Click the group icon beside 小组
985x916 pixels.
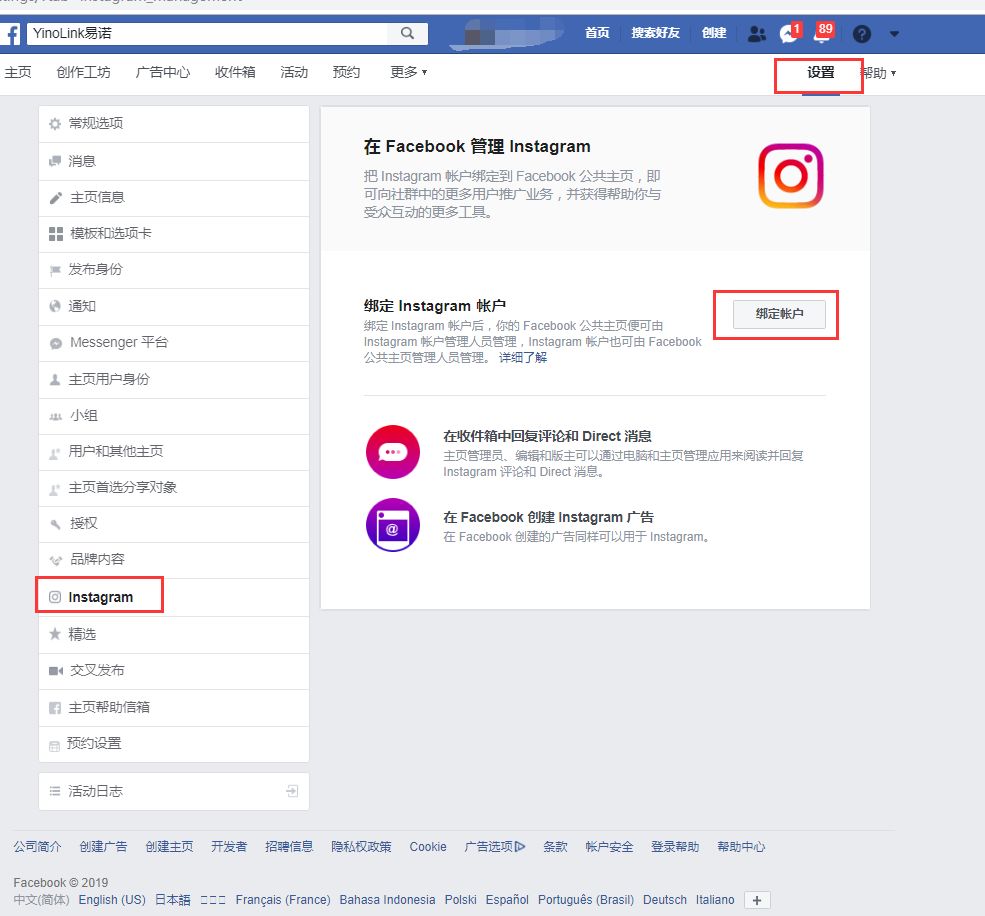pos(55,416)
